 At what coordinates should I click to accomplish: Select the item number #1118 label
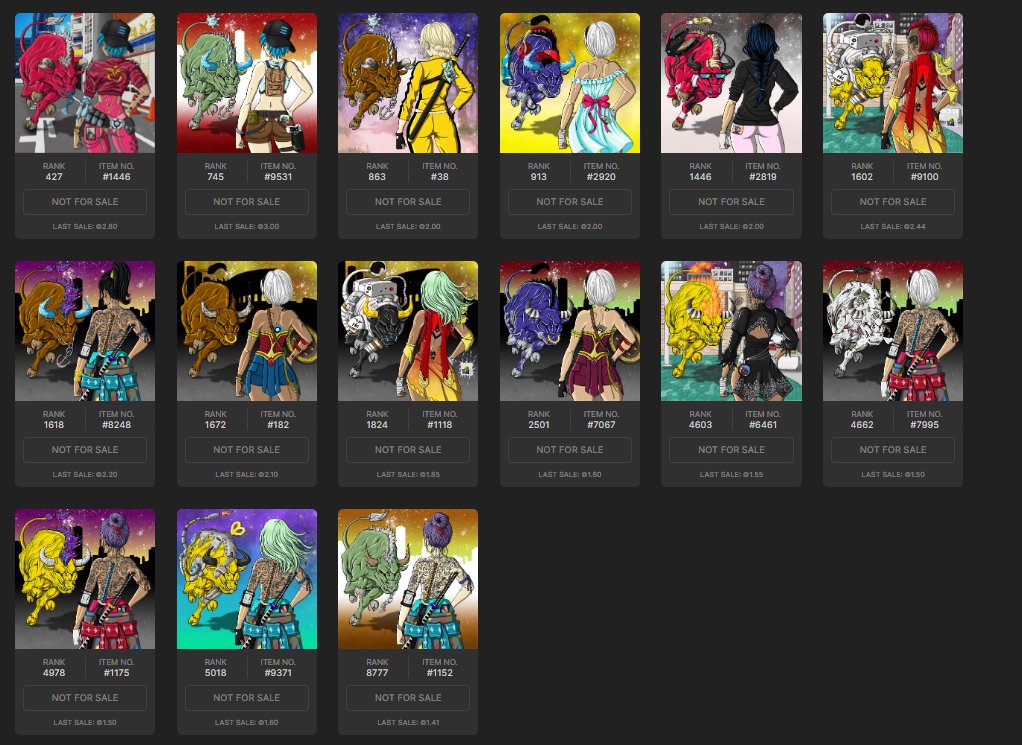coord(439,424)
